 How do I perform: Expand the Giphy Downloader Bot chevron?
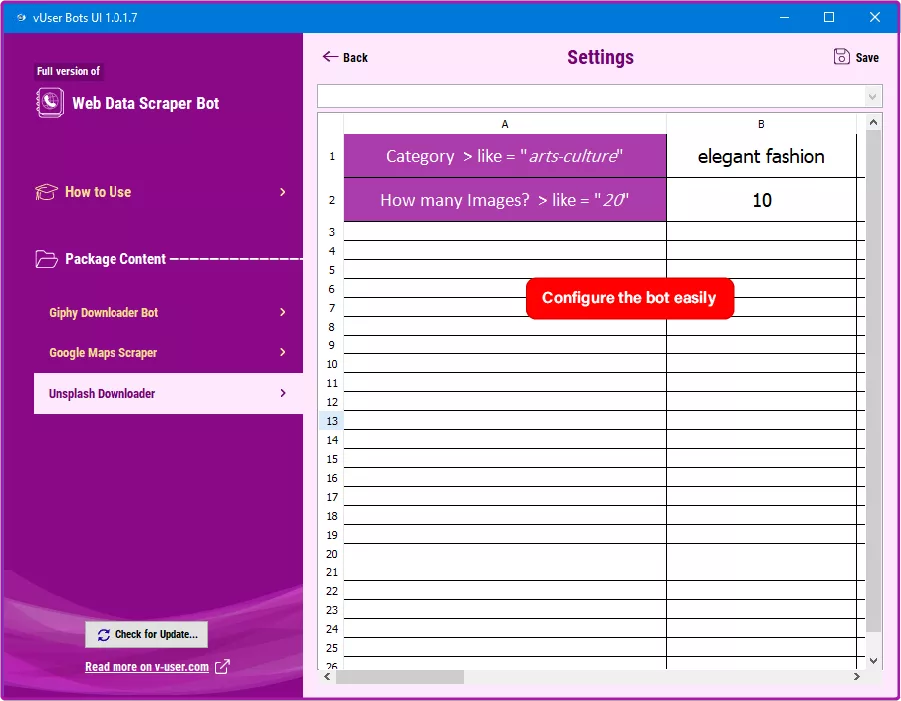[283, 312]
